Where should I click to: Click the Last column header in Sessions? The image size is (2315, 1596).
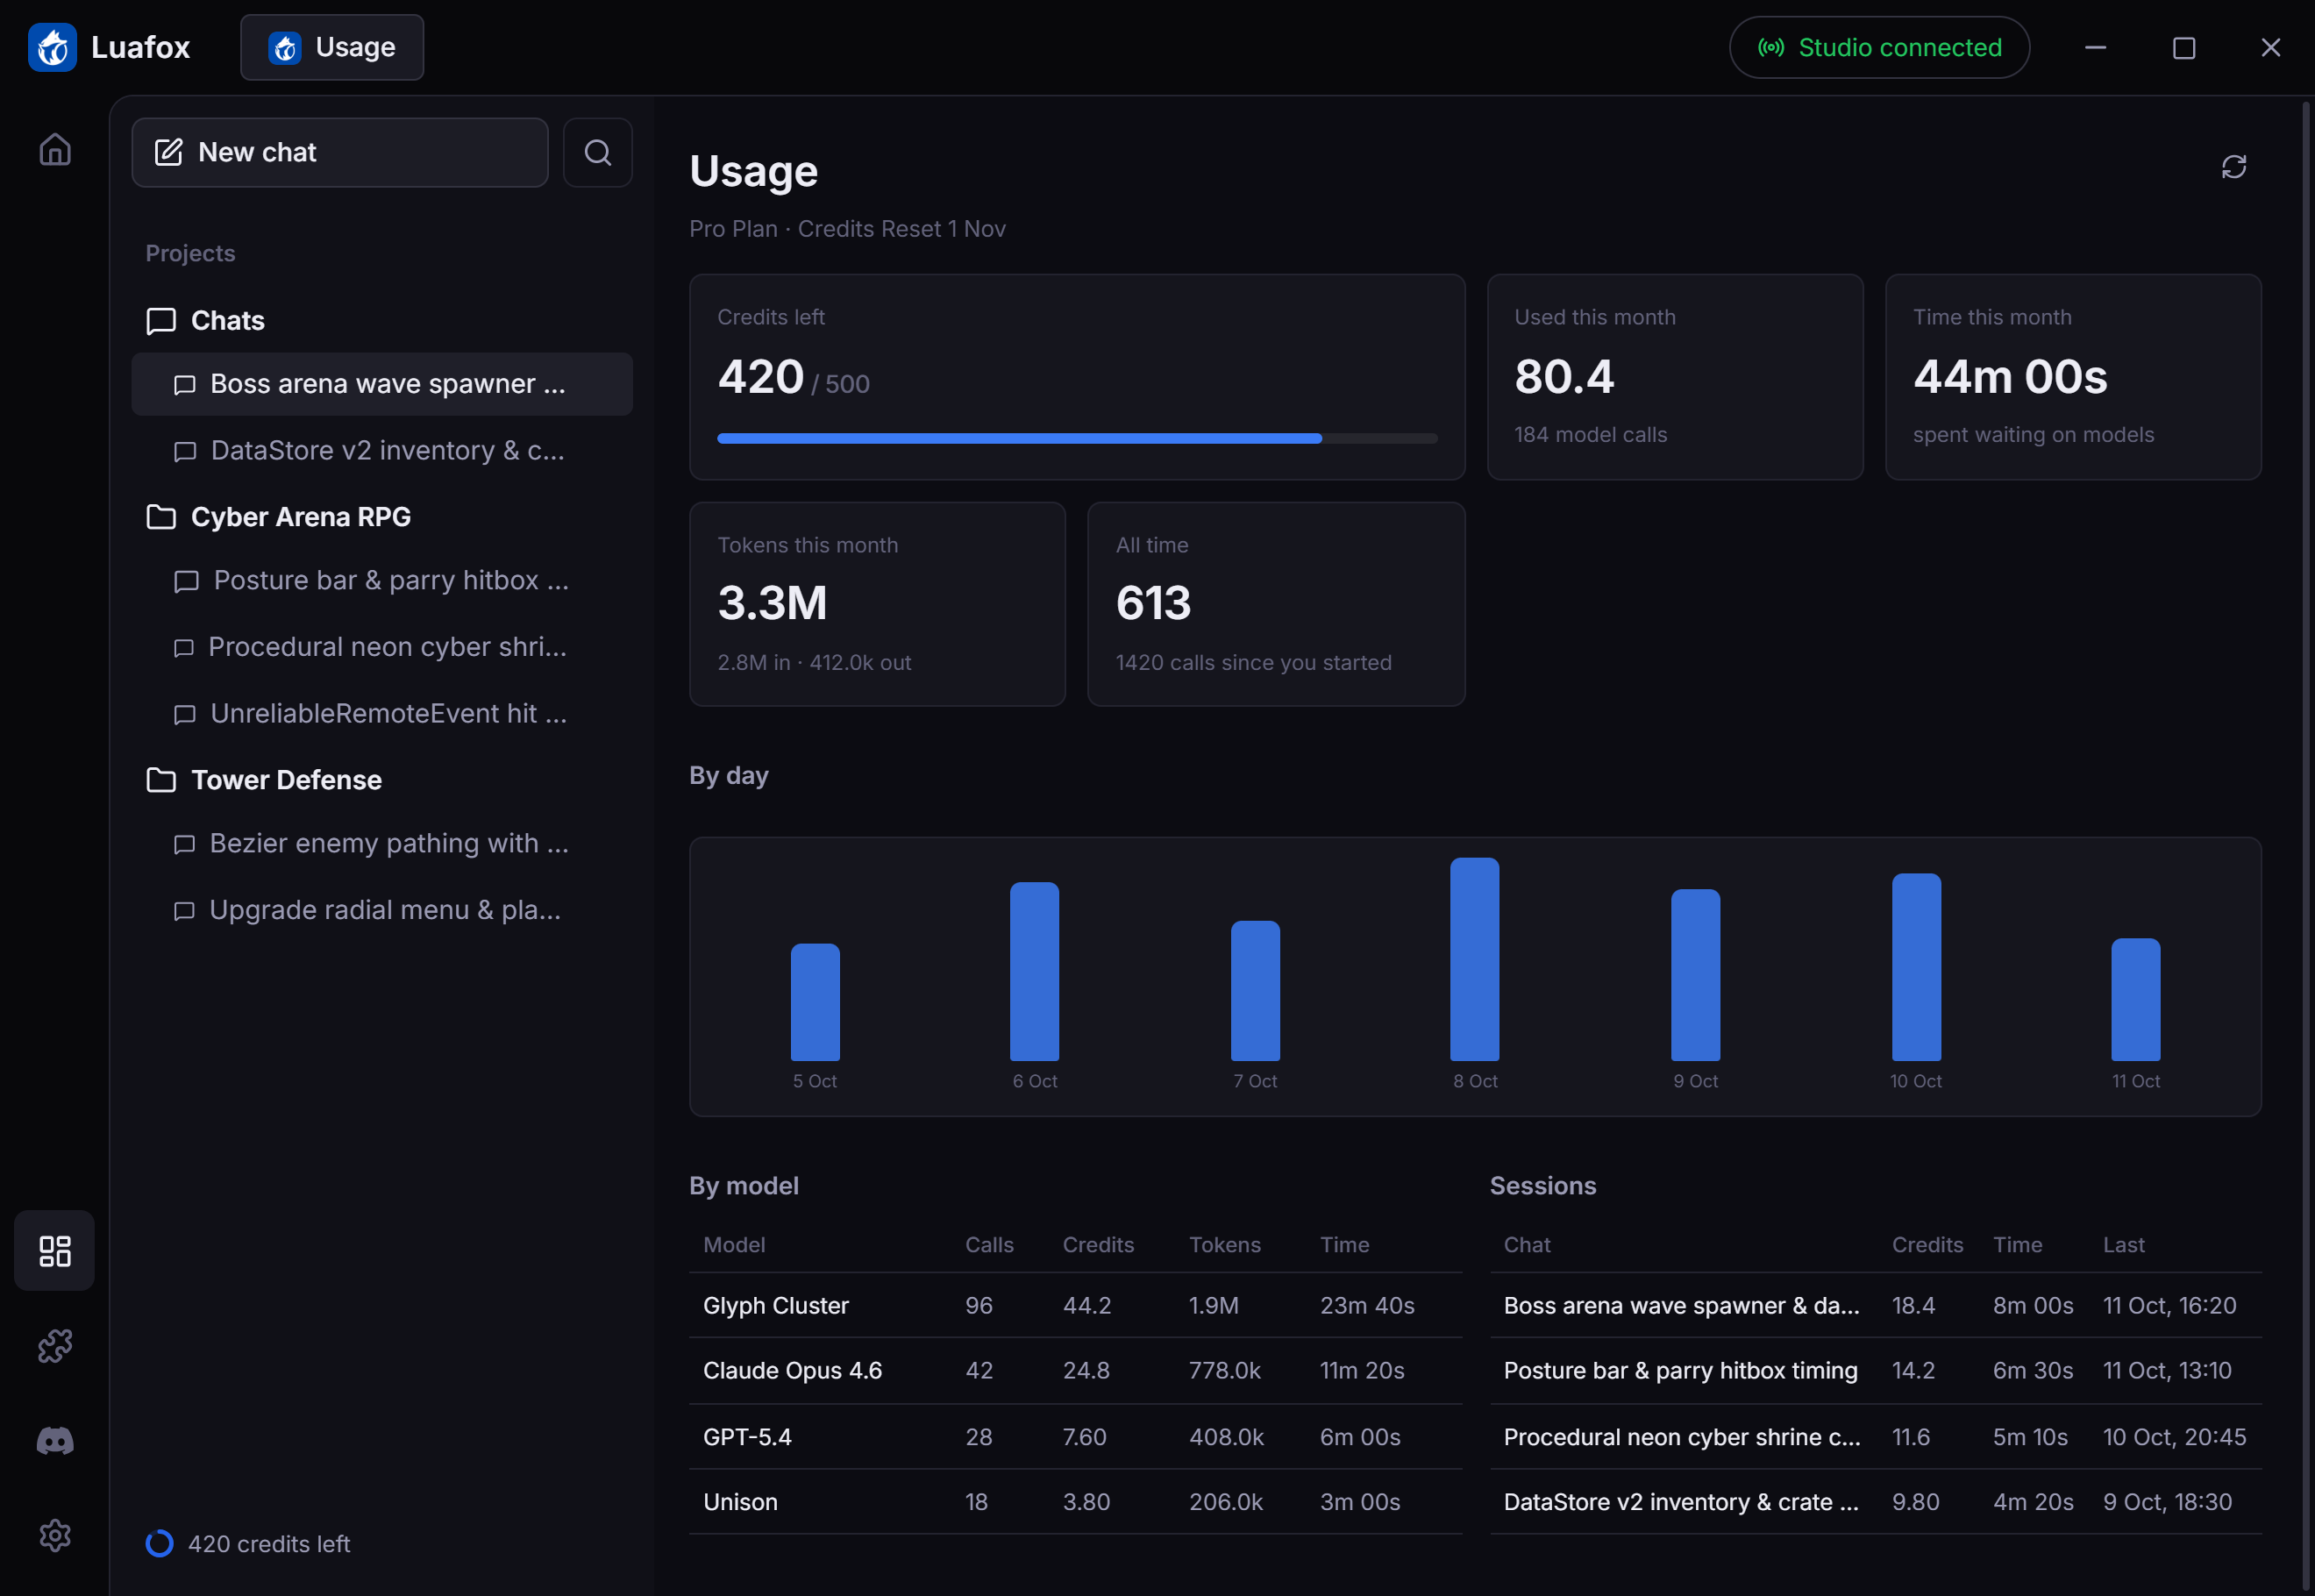tap(2123, 1244)
